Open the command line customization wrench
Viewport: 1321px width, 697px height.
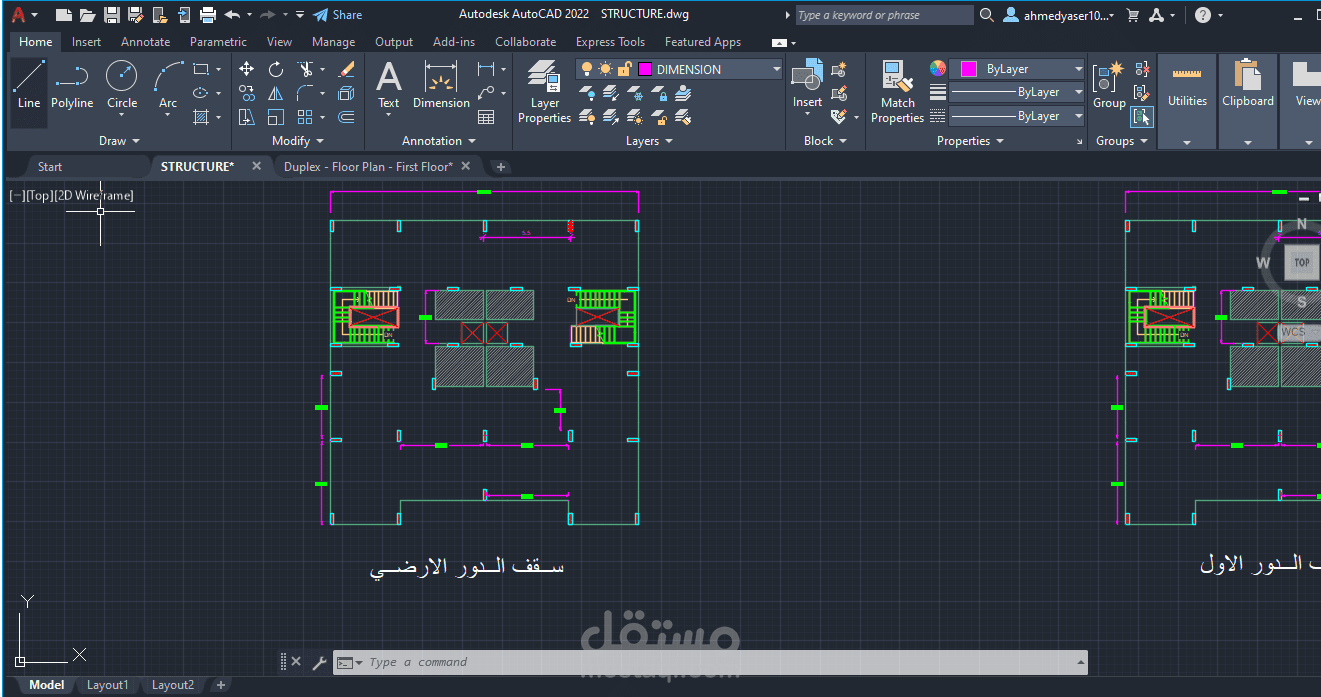click(x=319, y=662)
